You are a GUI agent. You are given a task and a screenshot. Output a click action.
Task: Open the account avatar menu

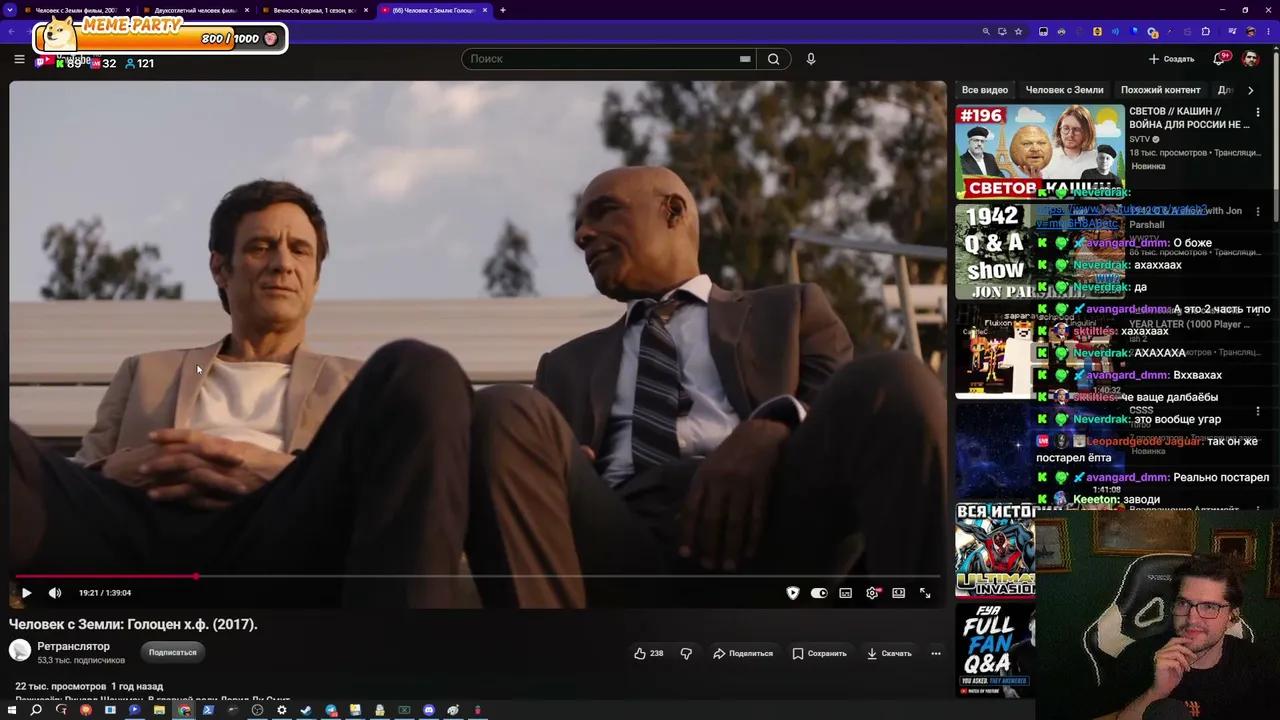pyautogui.click(x=1250, y=59)
